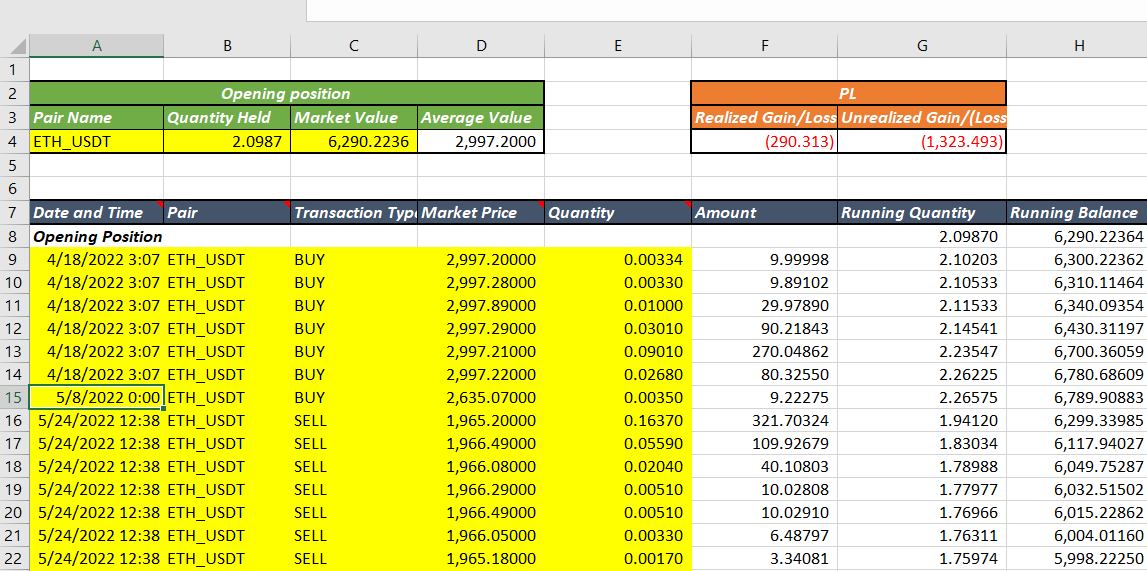Image resolution: width=1147 pixels, height=571 pixels.
Task: Click the 2,635.07000 market price cell
Action: pyautogui.click(x=481, y=398)
